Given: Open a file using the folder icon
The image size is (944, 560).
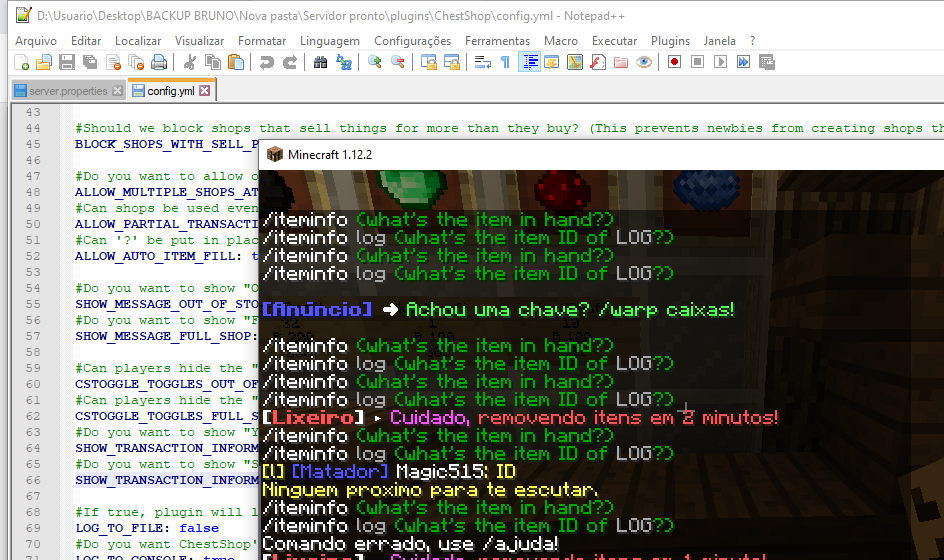Looking at the screenshot, I should 44,62.
